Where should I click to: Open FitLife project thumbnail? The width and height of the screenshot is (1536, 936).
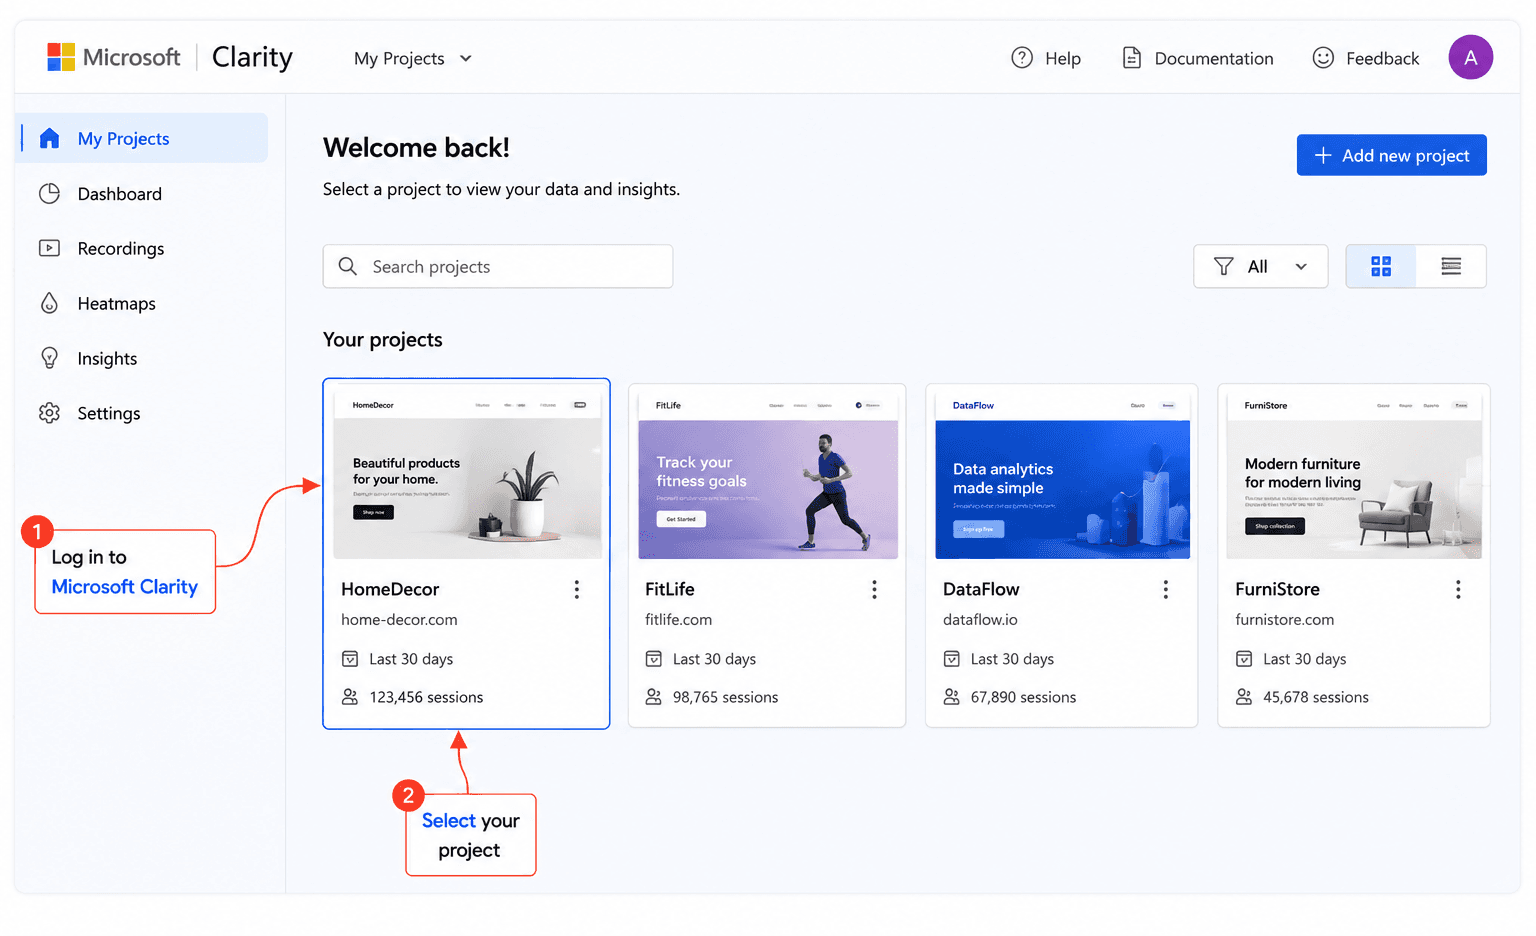pyautogui.click(x=768, y=474)
